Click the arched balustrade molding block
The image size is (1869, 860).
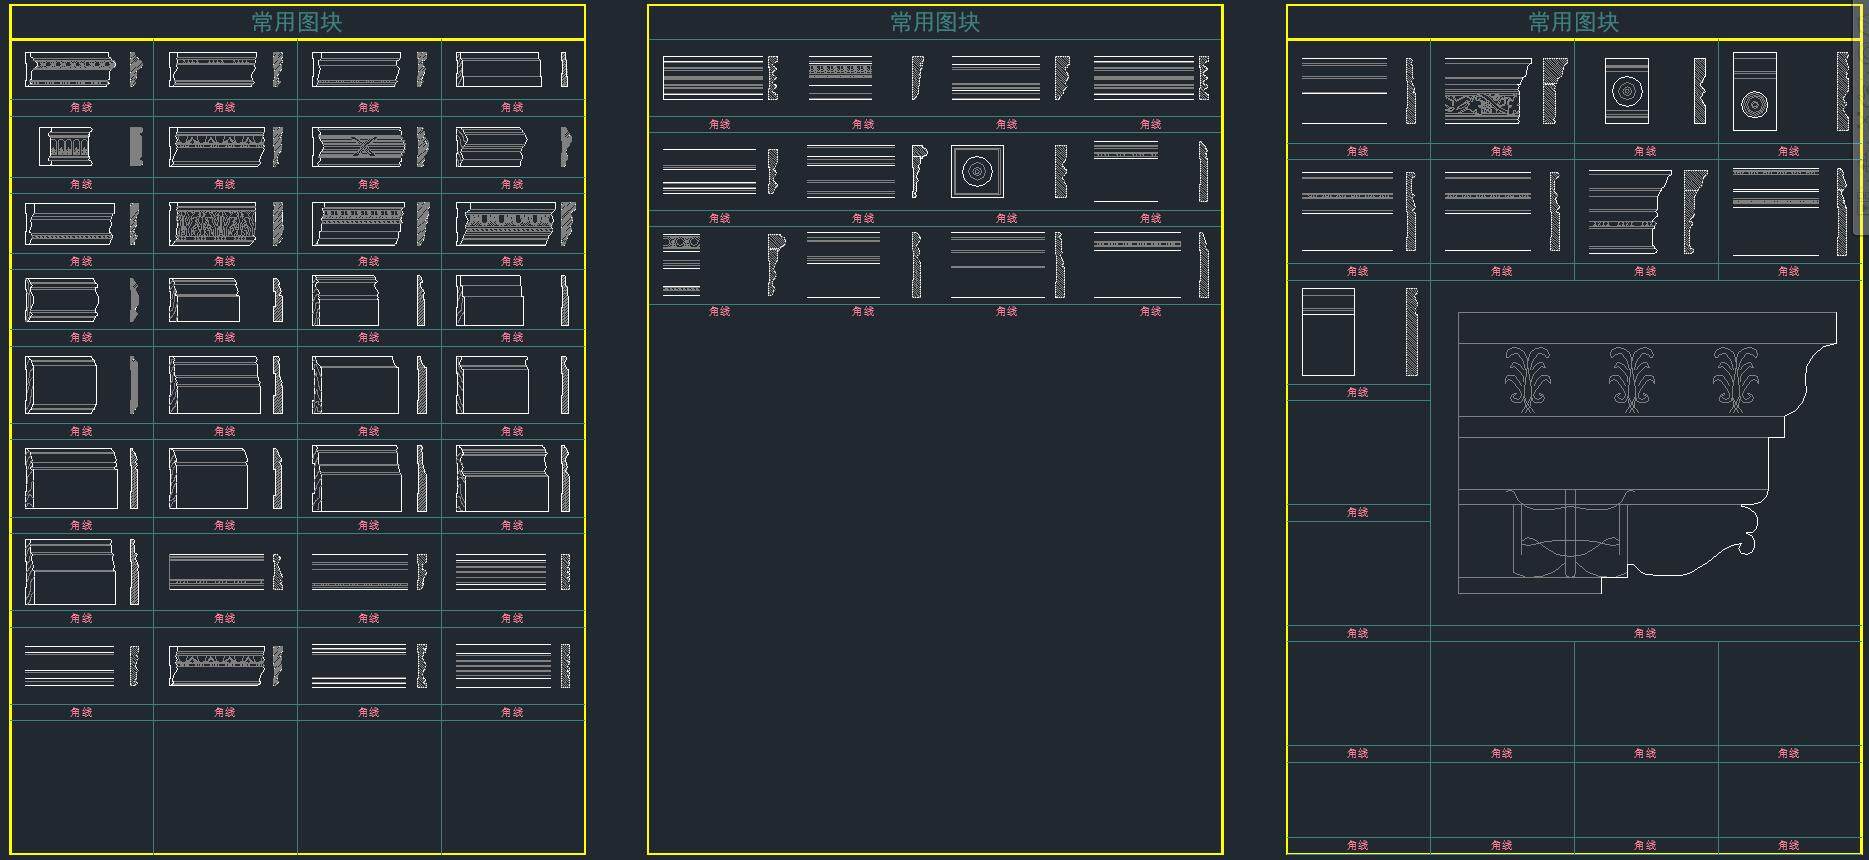pyautogui.click(x=66, y=147)
